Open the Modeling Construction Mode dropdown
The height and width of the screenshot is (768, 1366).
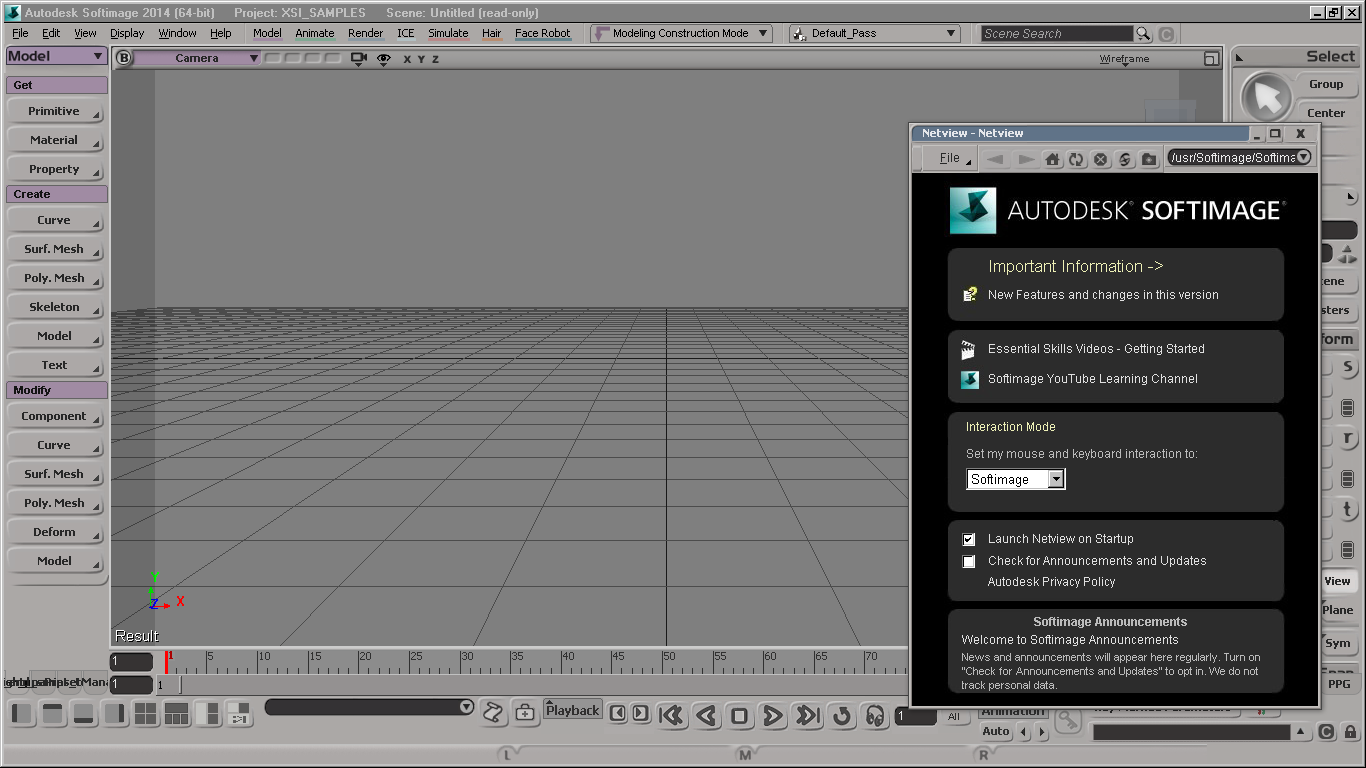[x=681, y=33]
